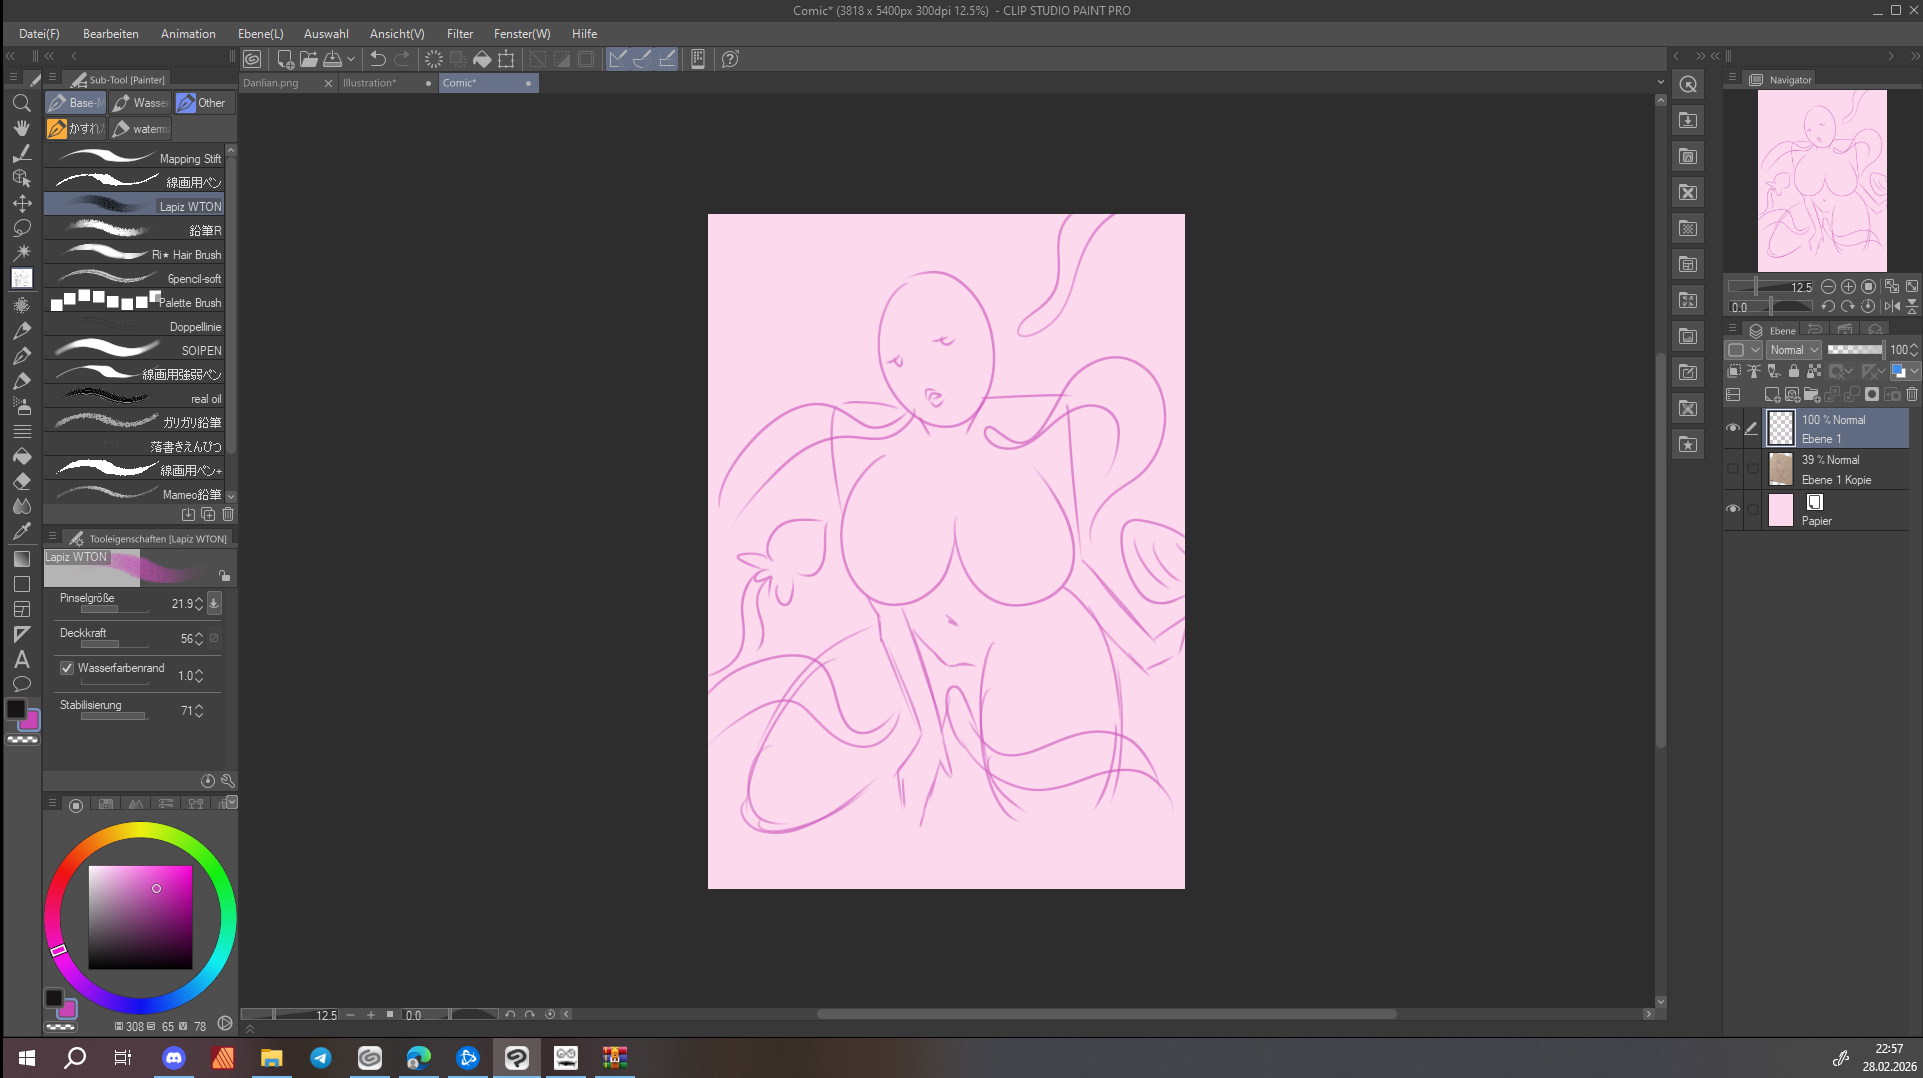Toggle the Wasserfarbenrand checkbox
The image size is (1923, 1078).
click(67, 668)
